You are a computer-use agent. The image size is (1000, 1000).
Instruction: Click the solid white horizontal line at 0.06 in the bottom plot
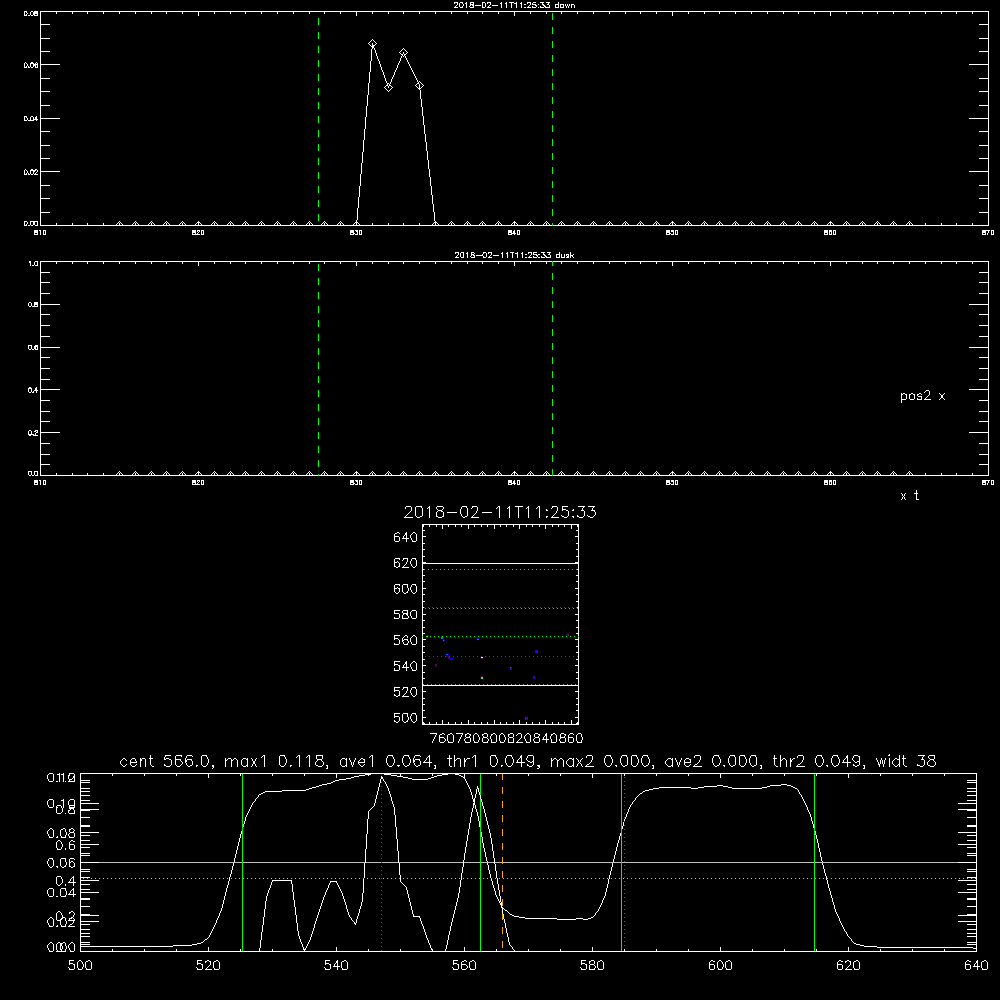(528, 862)
